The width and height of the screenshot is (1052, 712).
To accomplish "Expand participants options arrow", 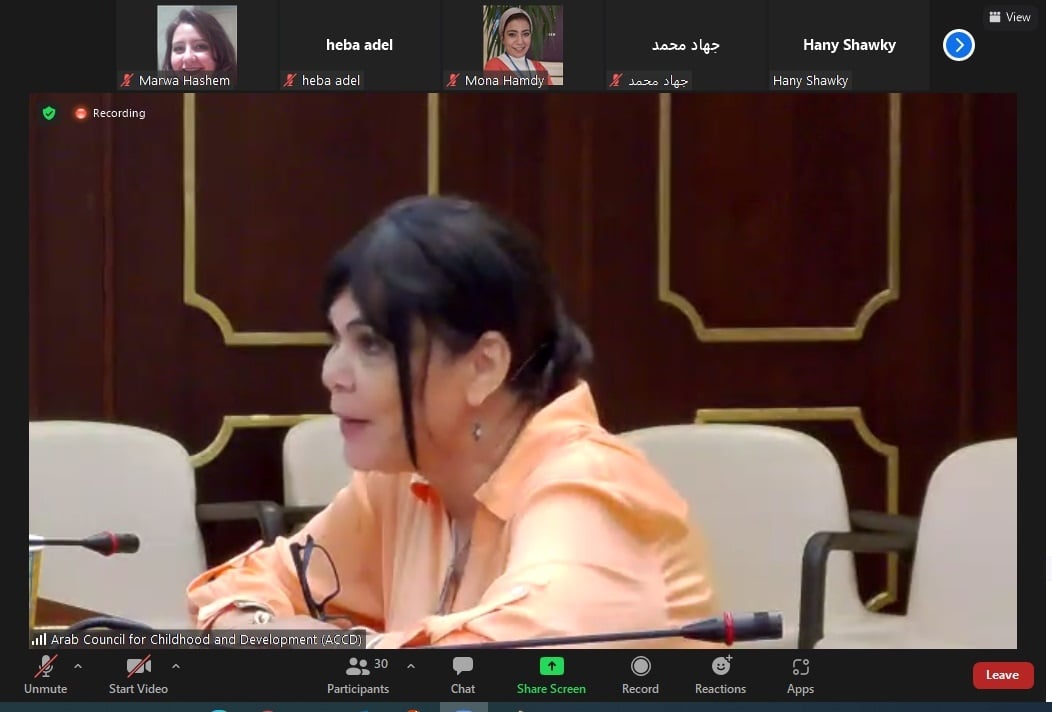I will click(x=410, y=666).
